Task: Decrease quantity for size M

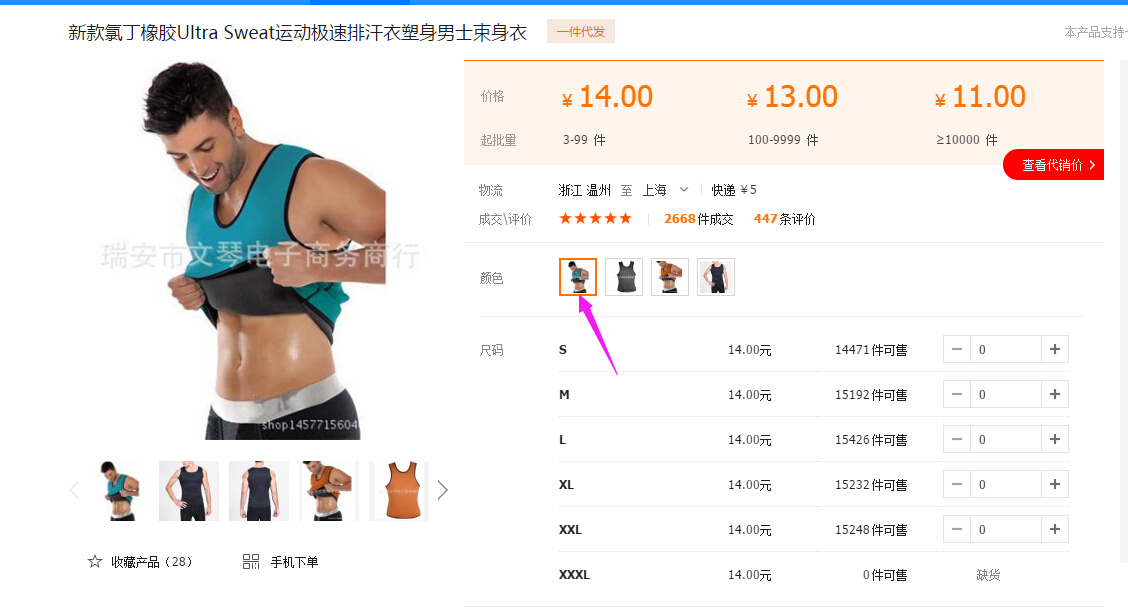Action: (957, 394)
